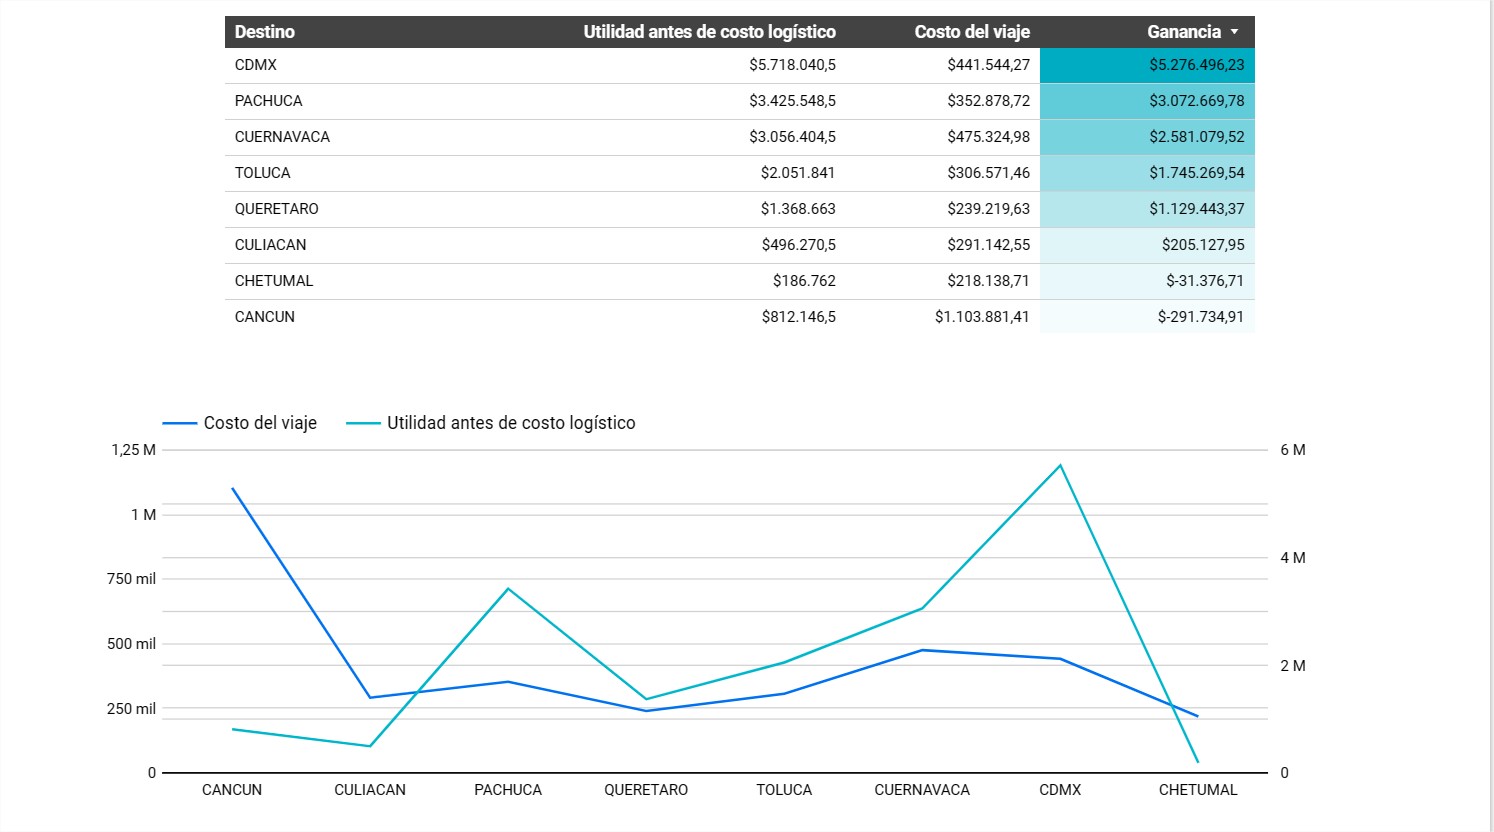
Task: Click the PACHUCA destination cell
Action: tap(268, 101)
